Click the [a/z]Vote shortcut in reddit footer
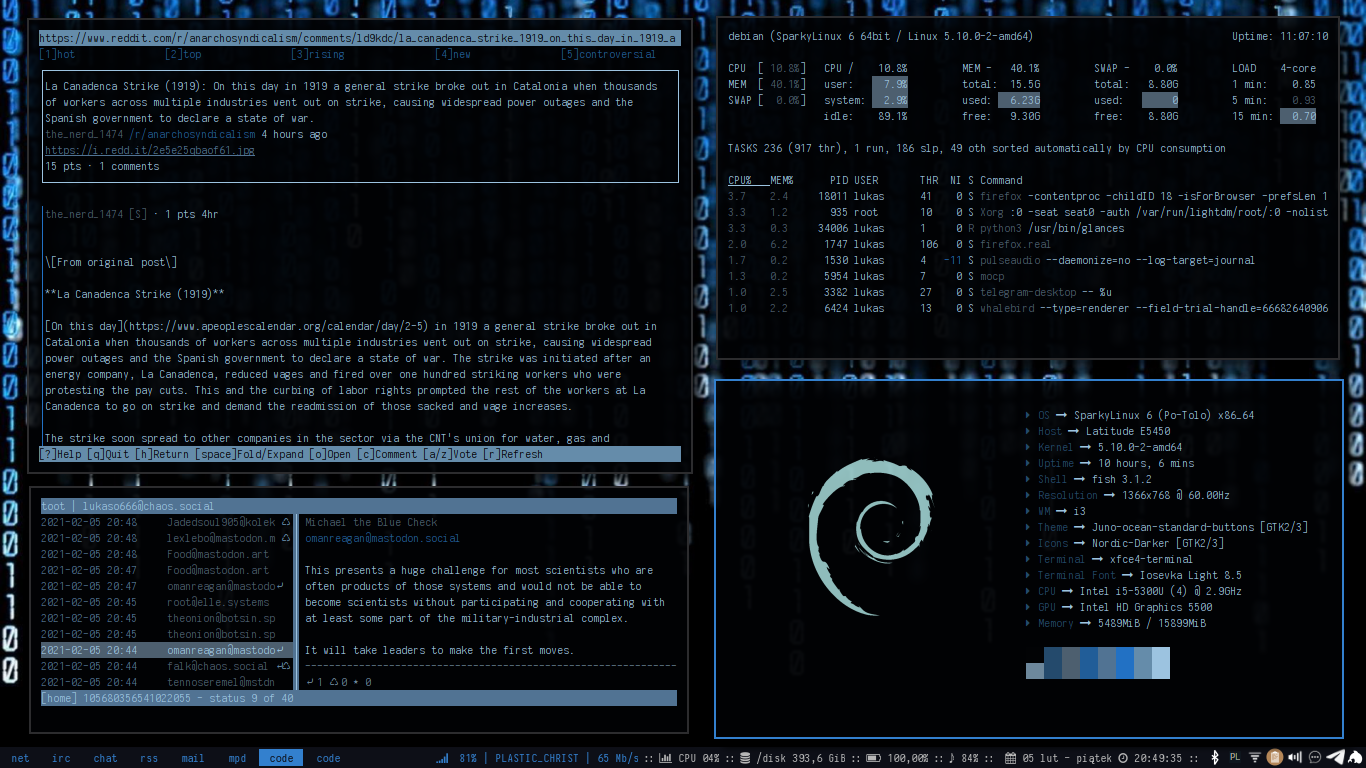Image resolution: width=1366 pixels, height=768 pixels. [450, 454]
